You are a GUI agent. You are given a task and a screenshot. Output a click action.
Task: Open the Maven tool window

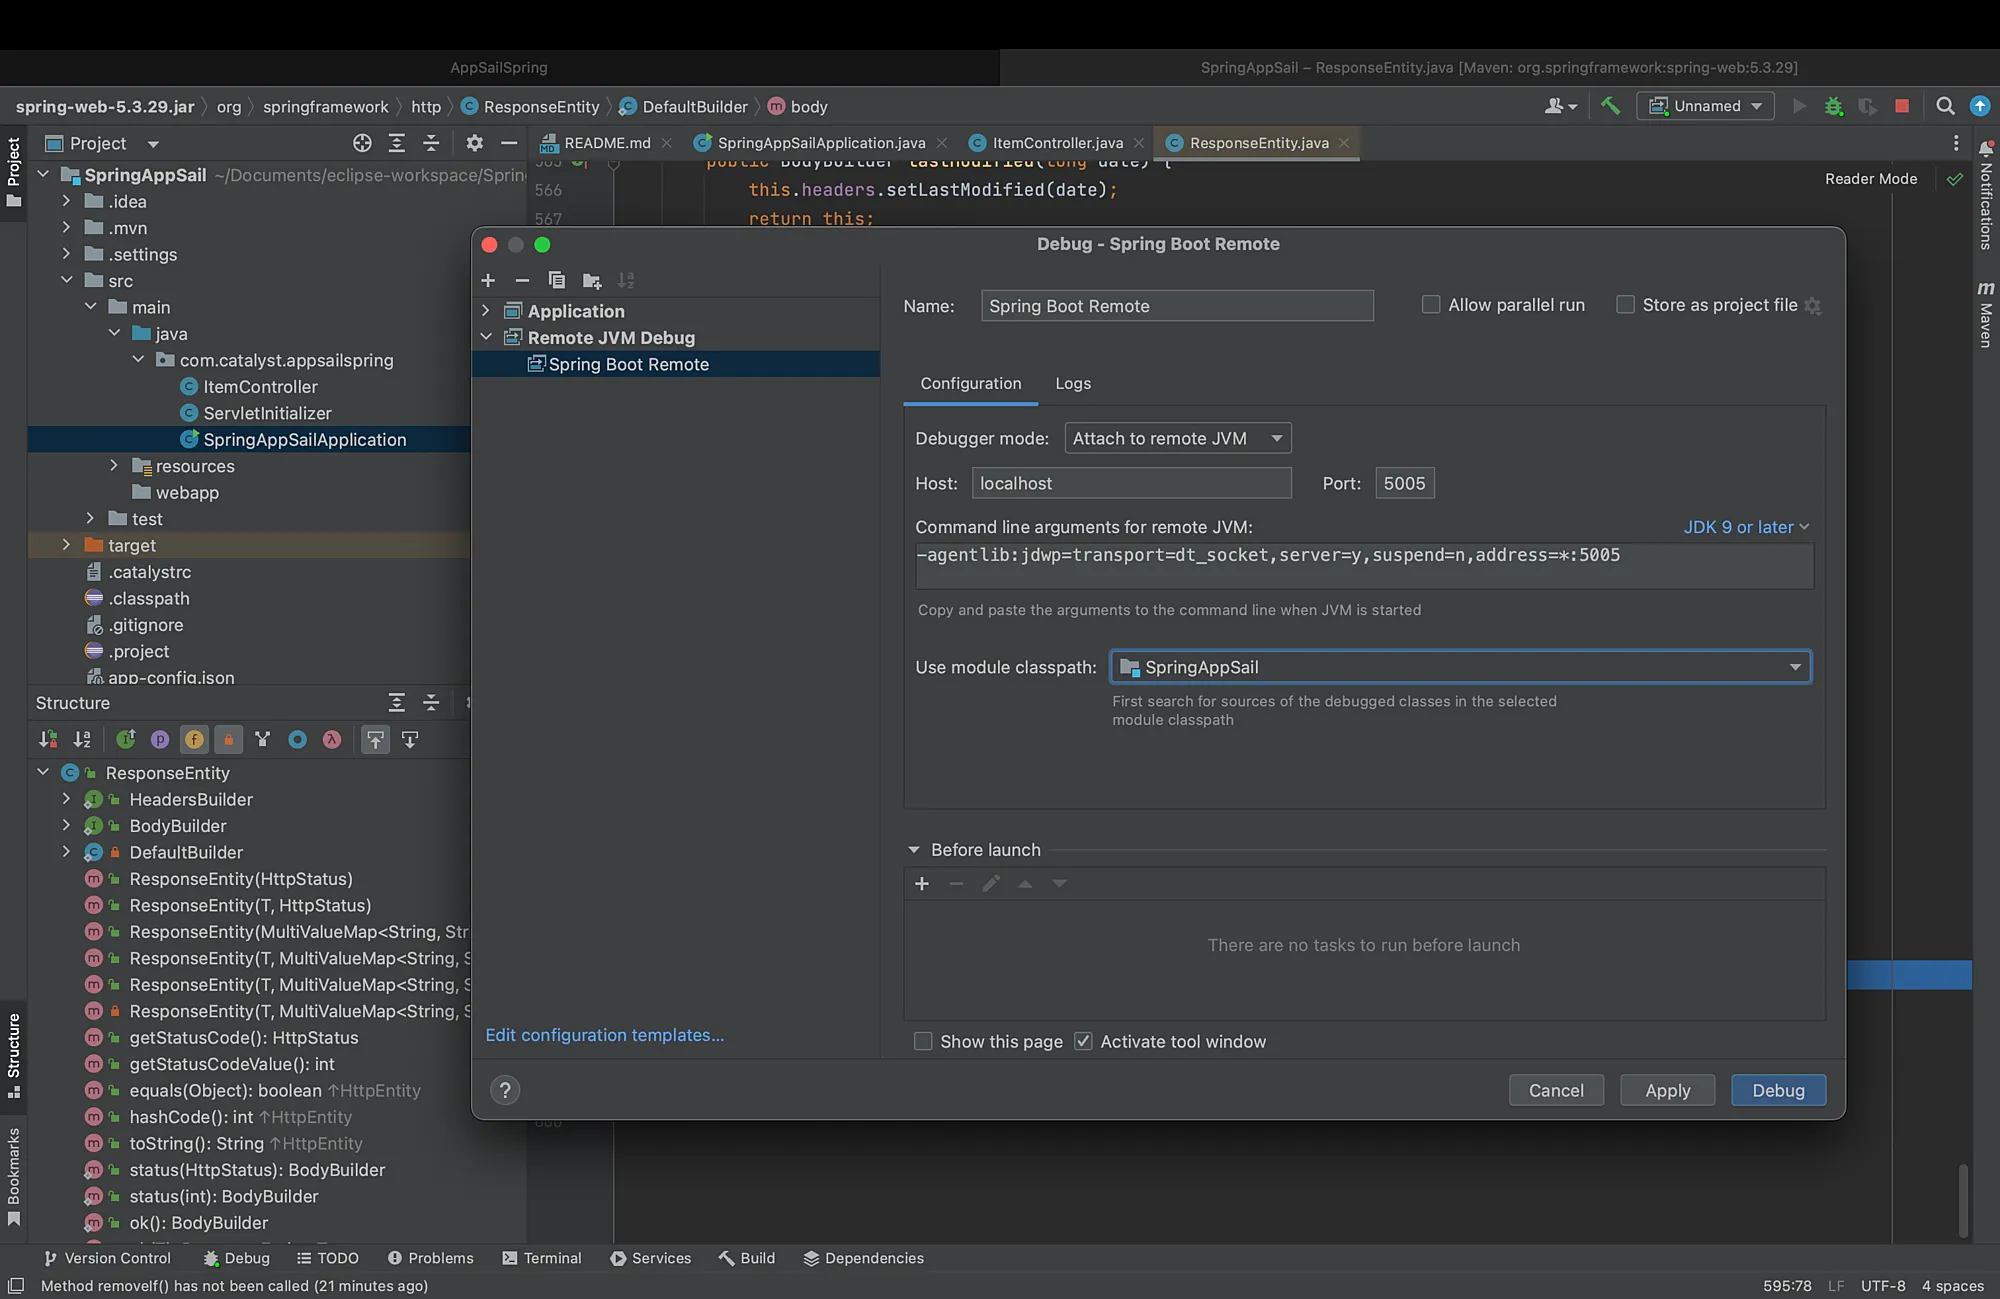coord(1986,315)
